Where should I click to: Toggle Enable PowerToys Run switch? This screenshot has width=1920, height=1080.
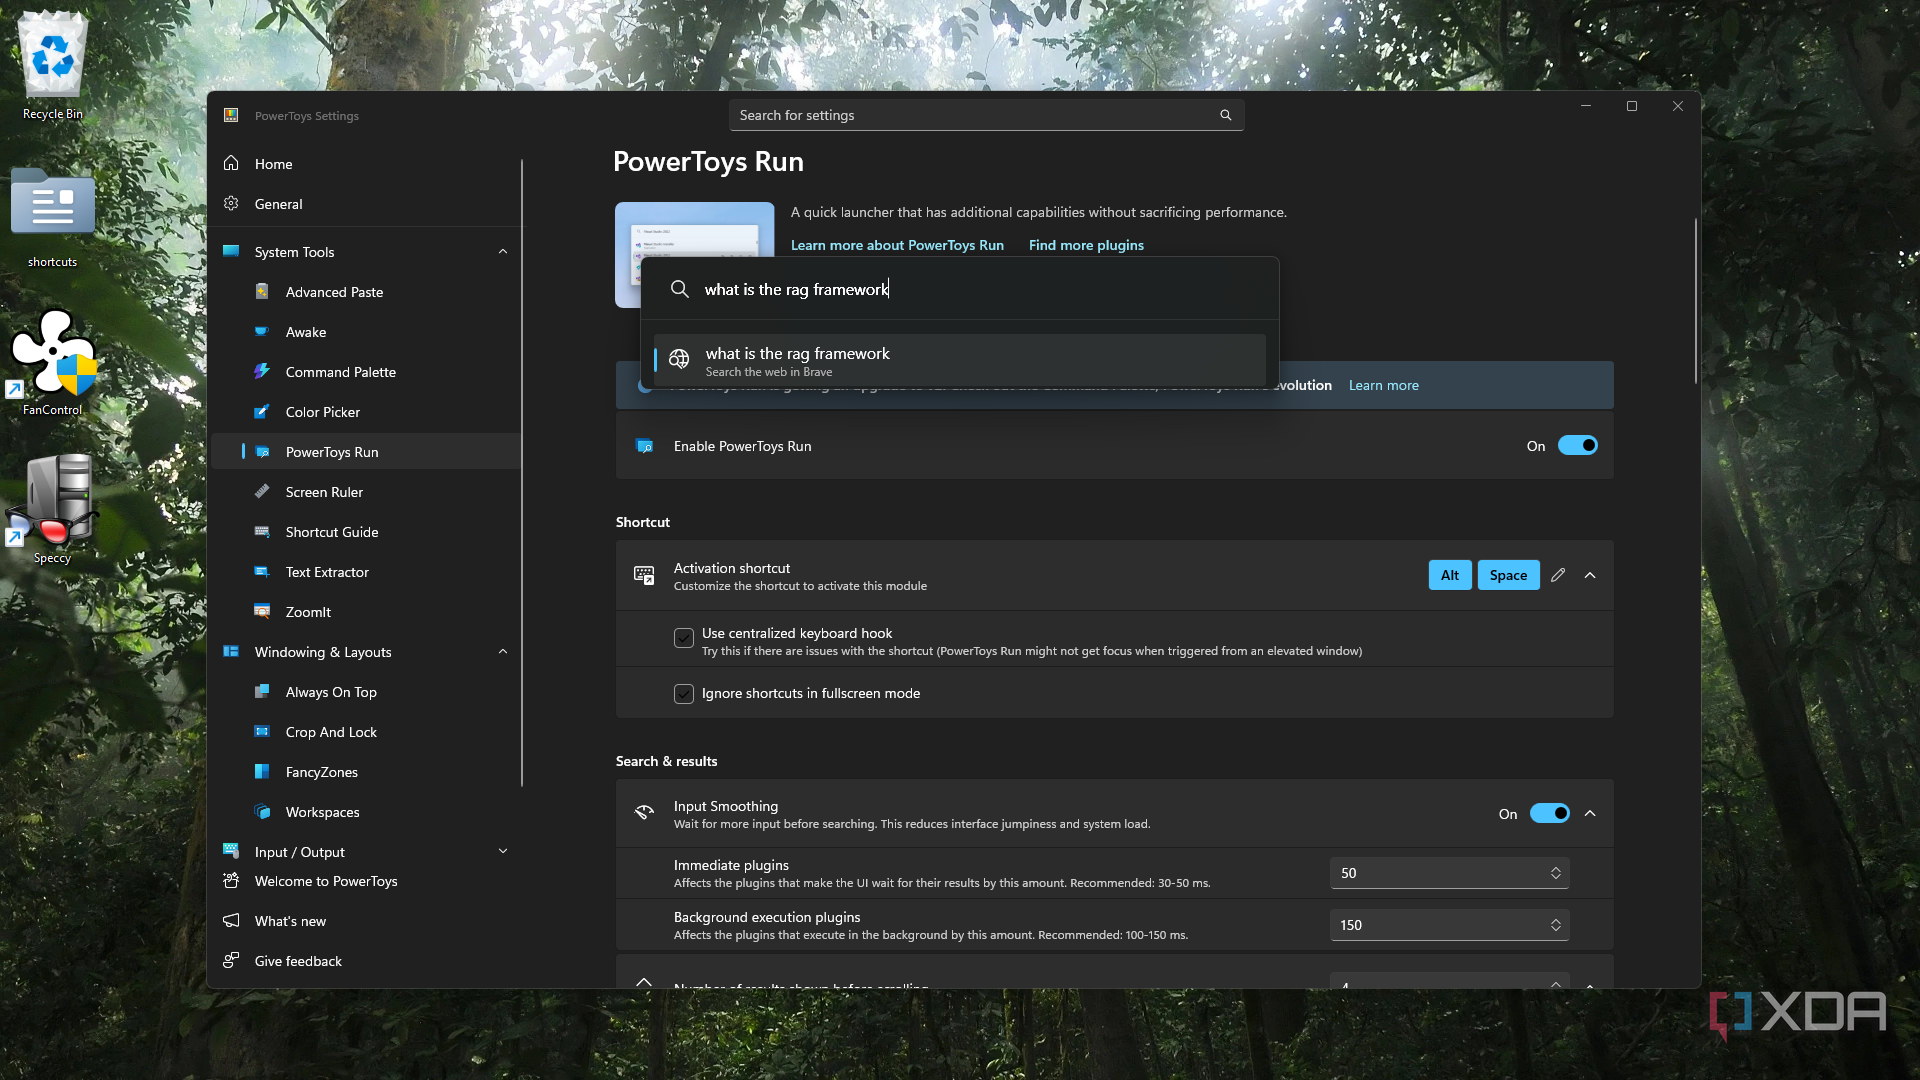tap(1577, 446)
